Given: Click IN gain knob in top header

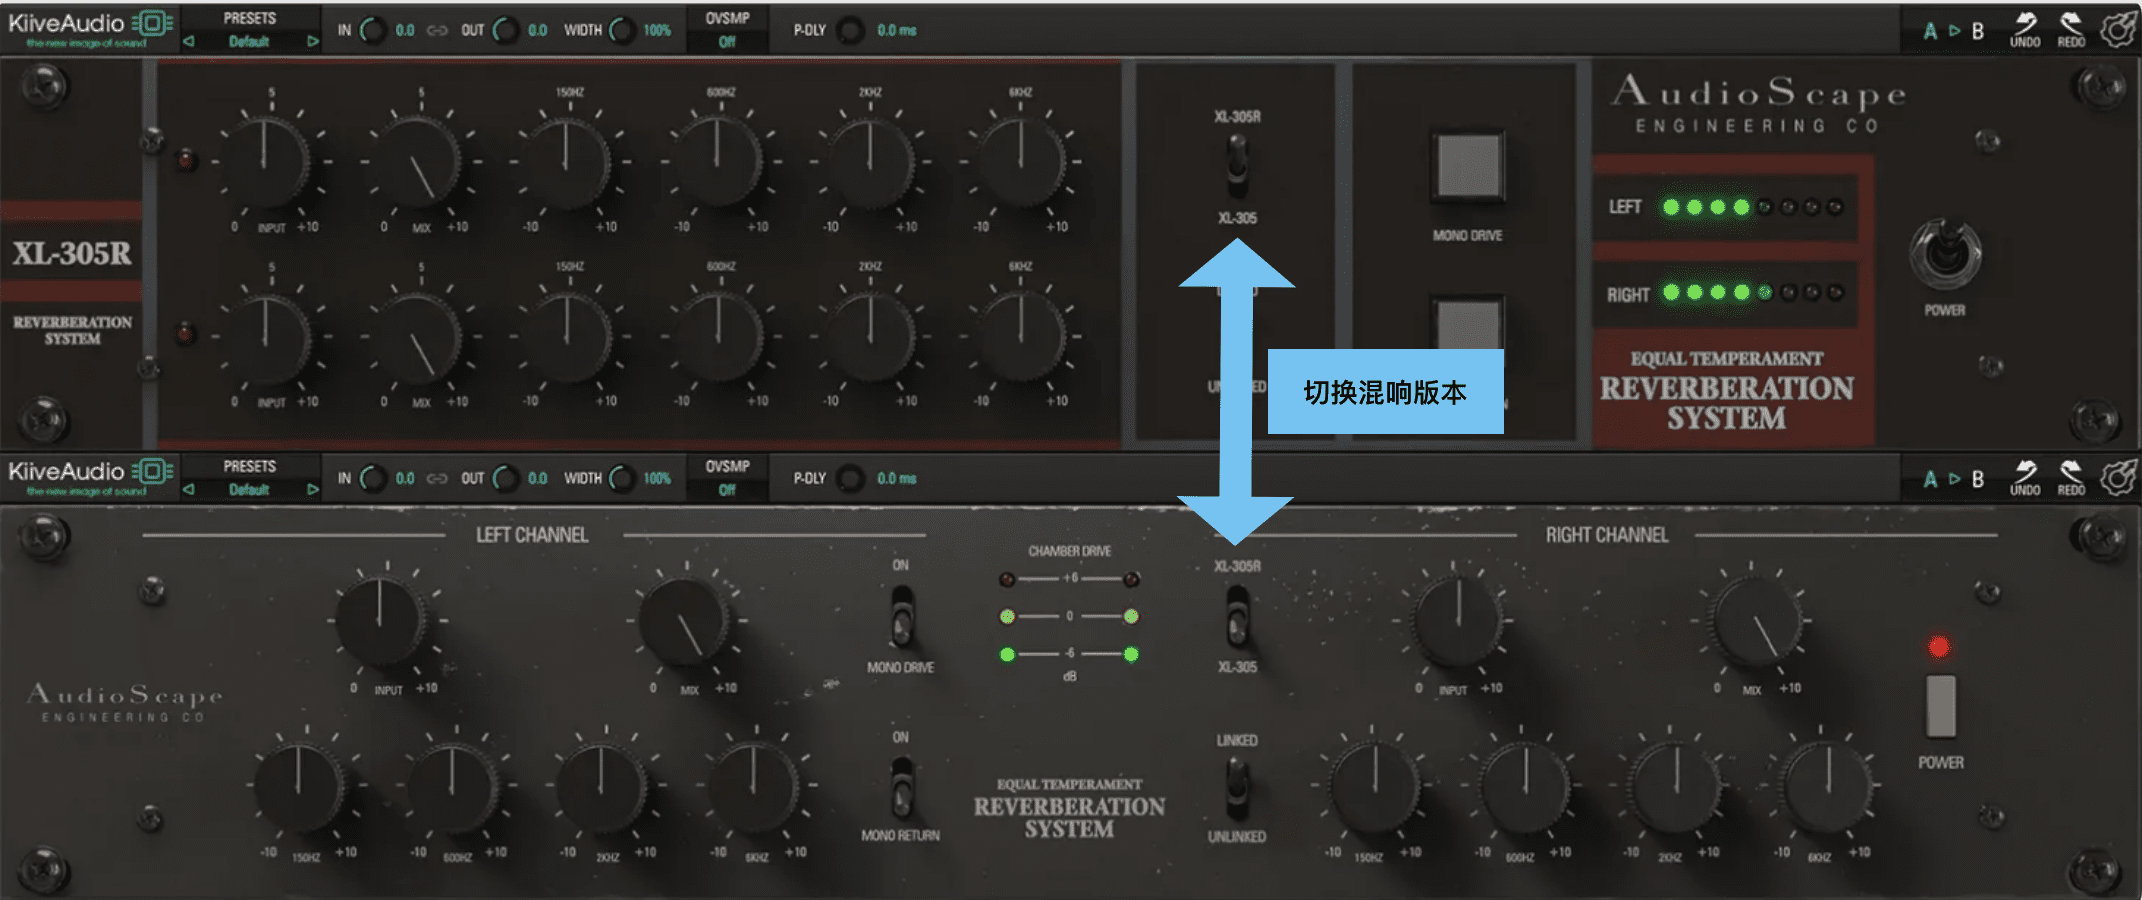Looking at the screenshot, I should click(x=373, y=30).
